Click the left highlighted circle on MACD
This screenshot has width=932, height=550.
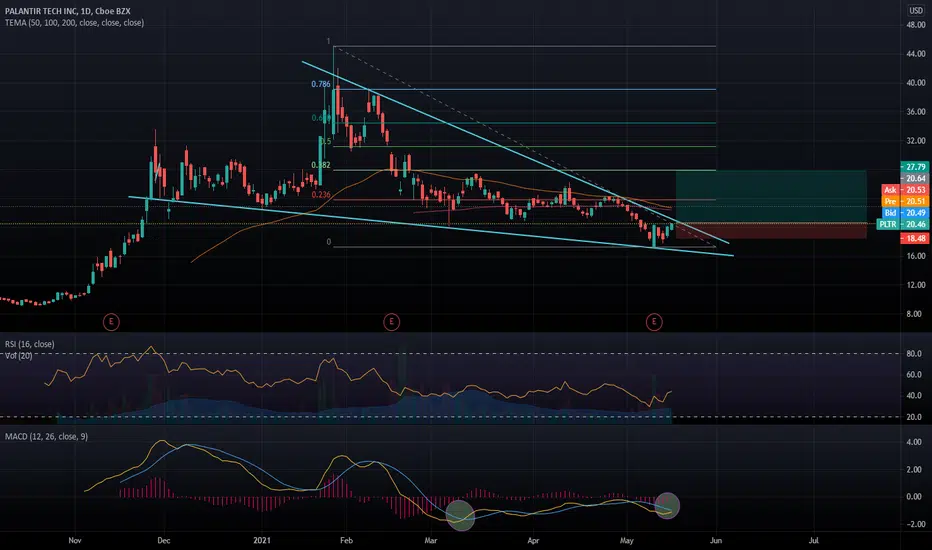[461, 515]
